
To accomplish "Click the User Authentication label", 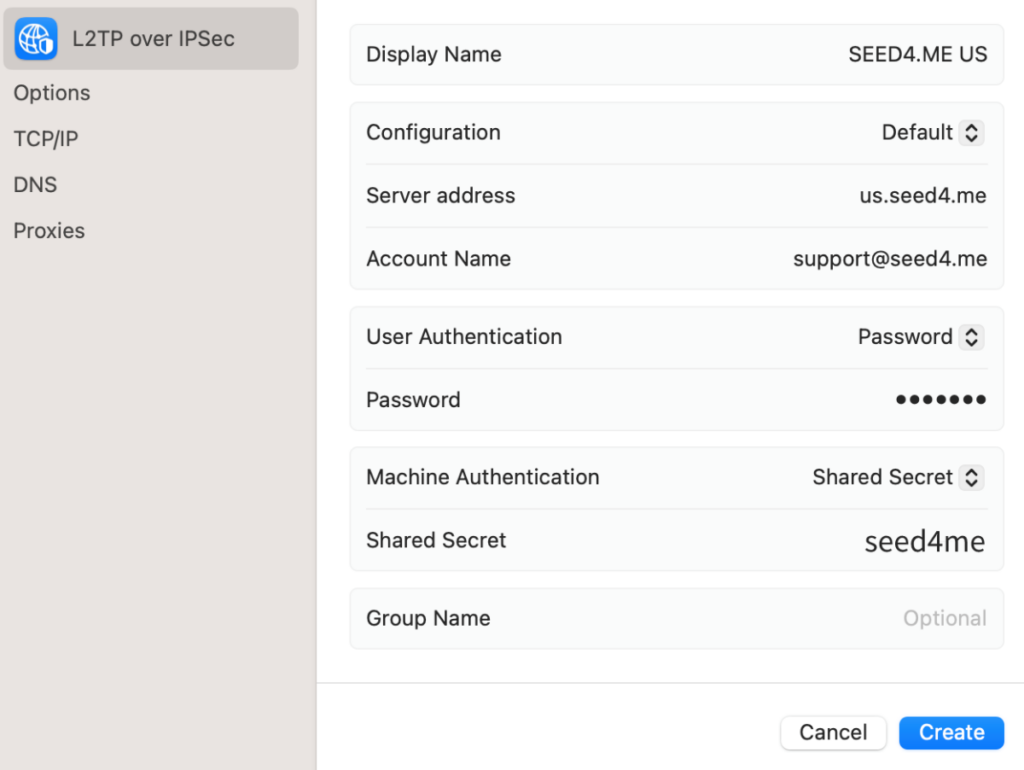I will point(464,337).
